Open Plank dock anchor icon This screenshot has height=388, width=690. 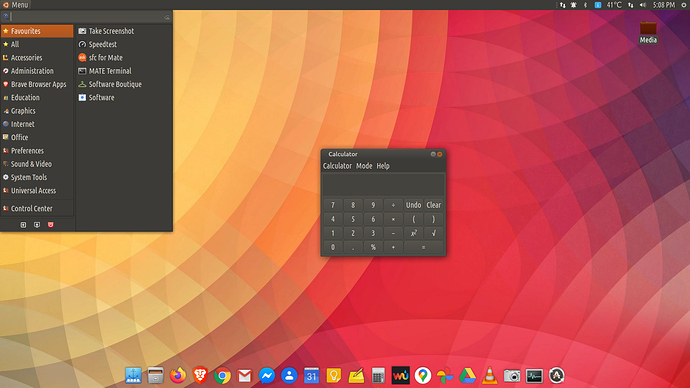(133, 375)
